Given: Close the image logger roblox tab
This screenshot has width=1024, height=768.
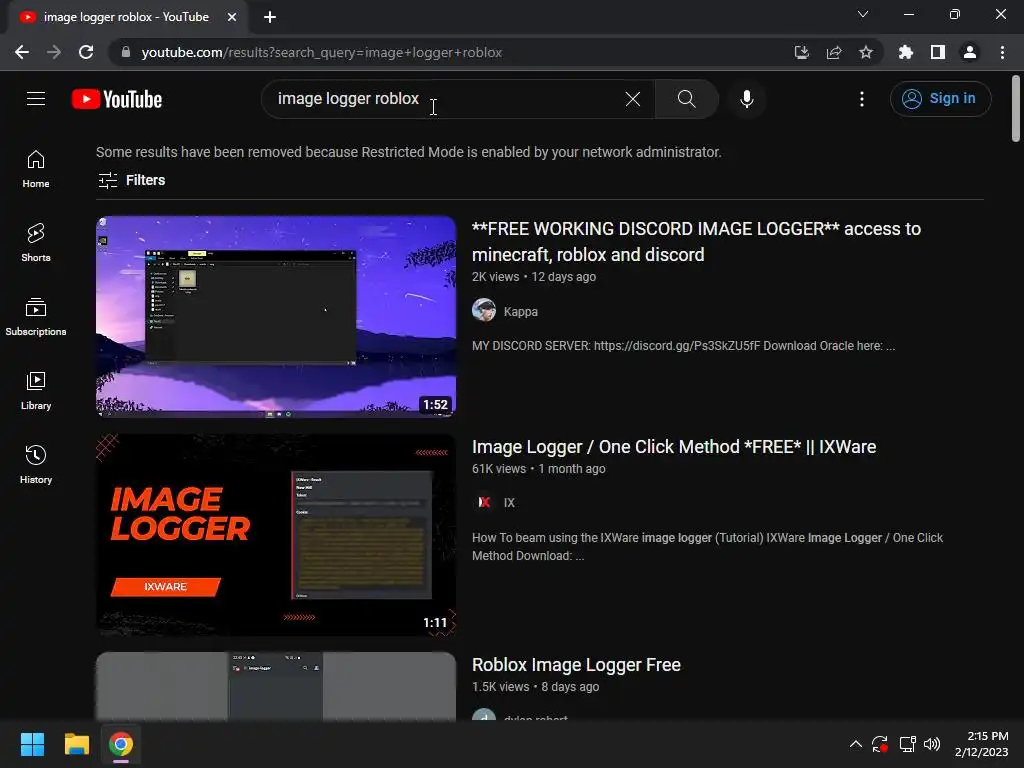Looking at the screenshot, I should tap(232, 17).
